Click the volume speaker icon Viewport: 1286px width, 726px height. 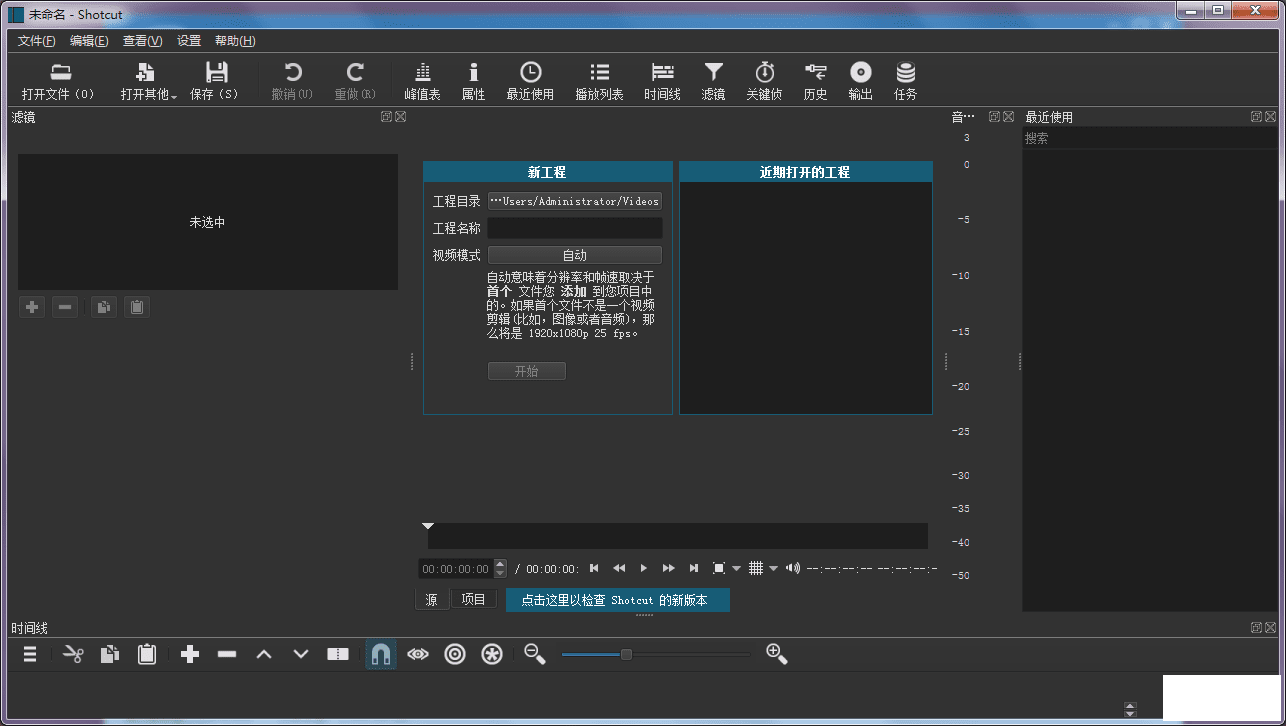pyautogui.click(x=793, y=568)
